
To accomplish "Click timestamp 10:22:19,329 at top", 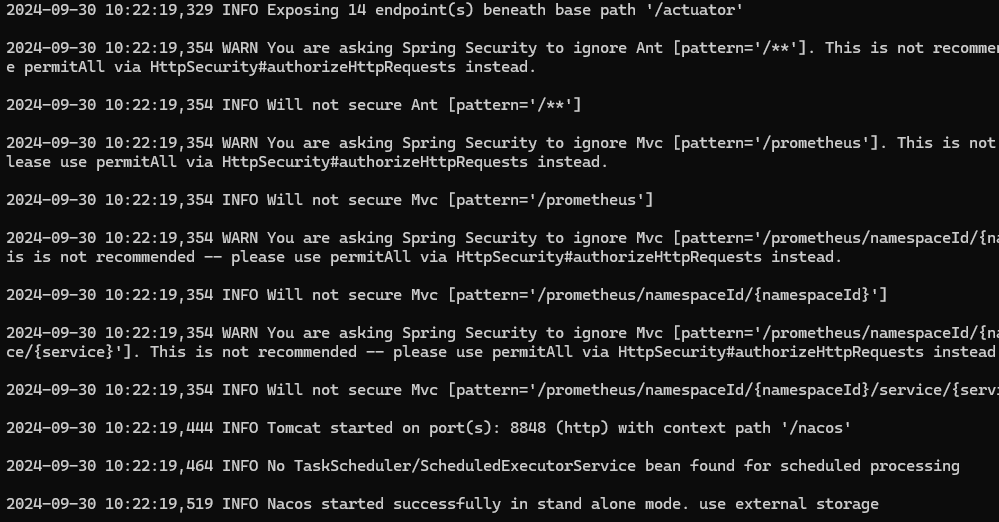I will pyautogui.click(x=159, y=10).
